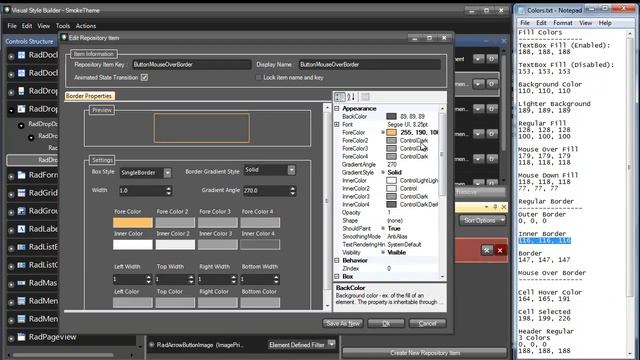Viewport: 640px width, 360px height.
Task: Select the SmoothingMode property row
Action: click(387, 236)
